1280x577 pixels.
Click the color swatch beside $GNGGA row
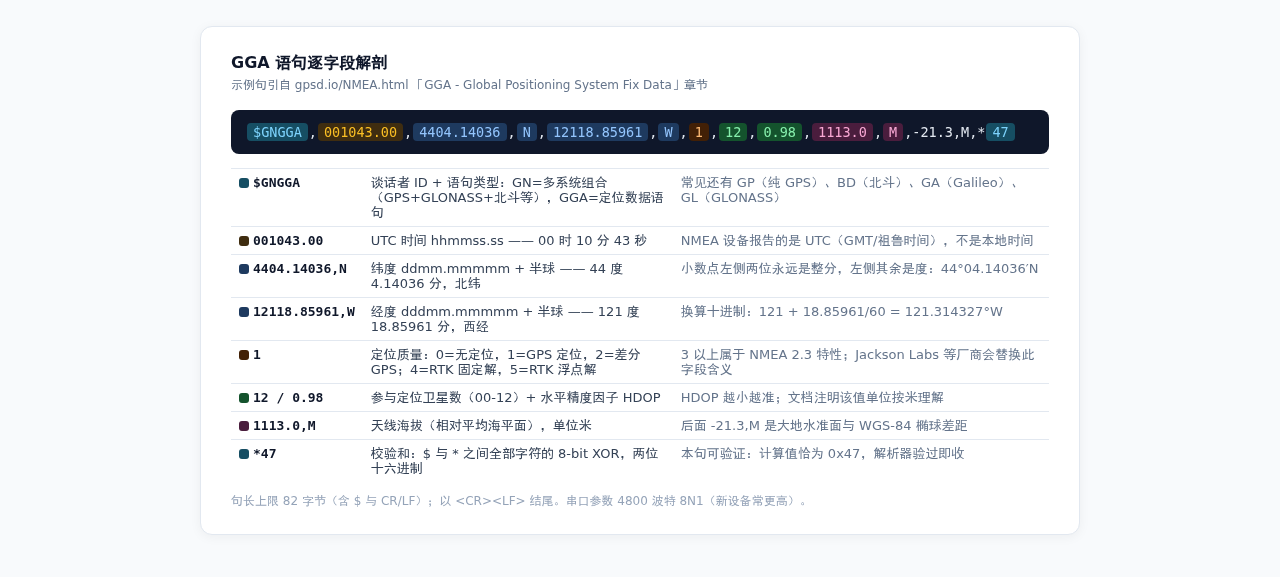[244, 183]
